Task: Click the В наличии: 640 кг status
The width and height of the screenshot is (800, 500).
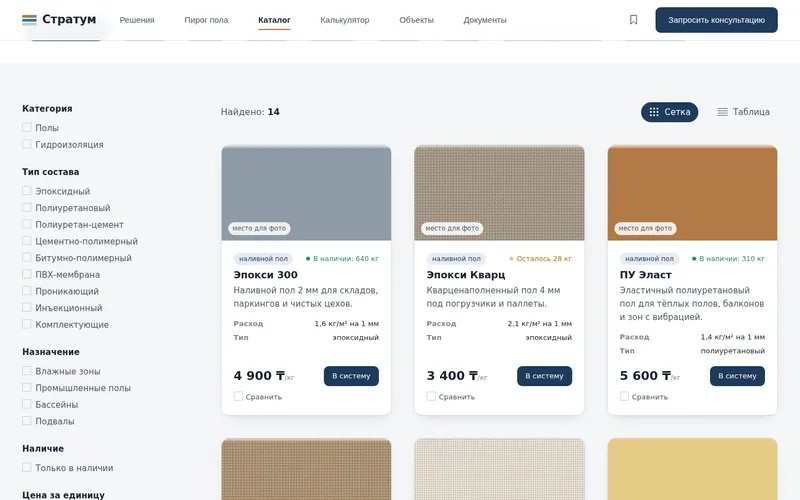Action: point(342,259)
